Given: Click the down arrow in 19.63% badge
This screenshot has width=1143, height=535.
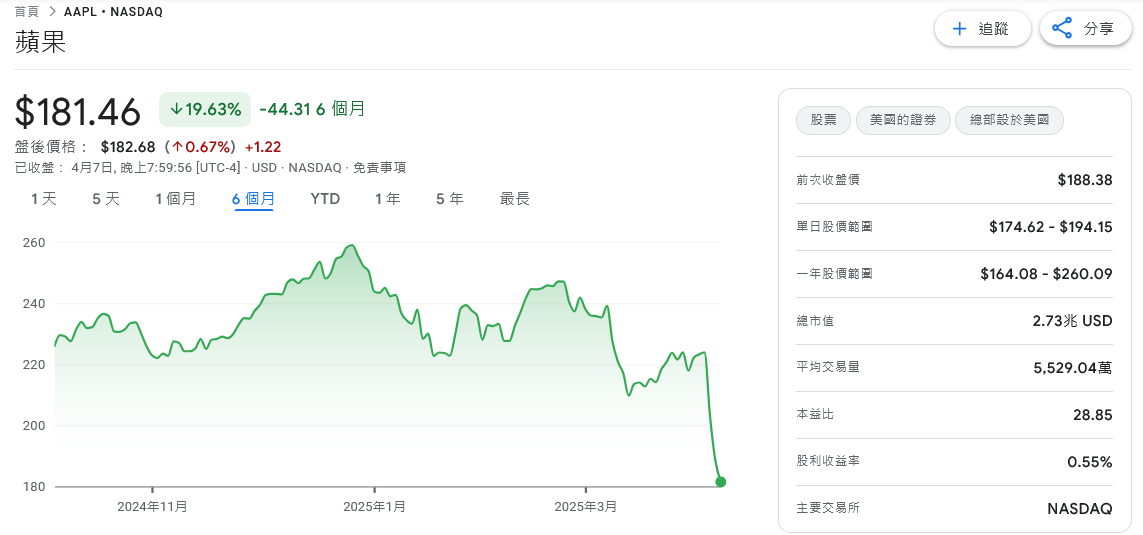Looking at the screenshot, I should (176, 109).
